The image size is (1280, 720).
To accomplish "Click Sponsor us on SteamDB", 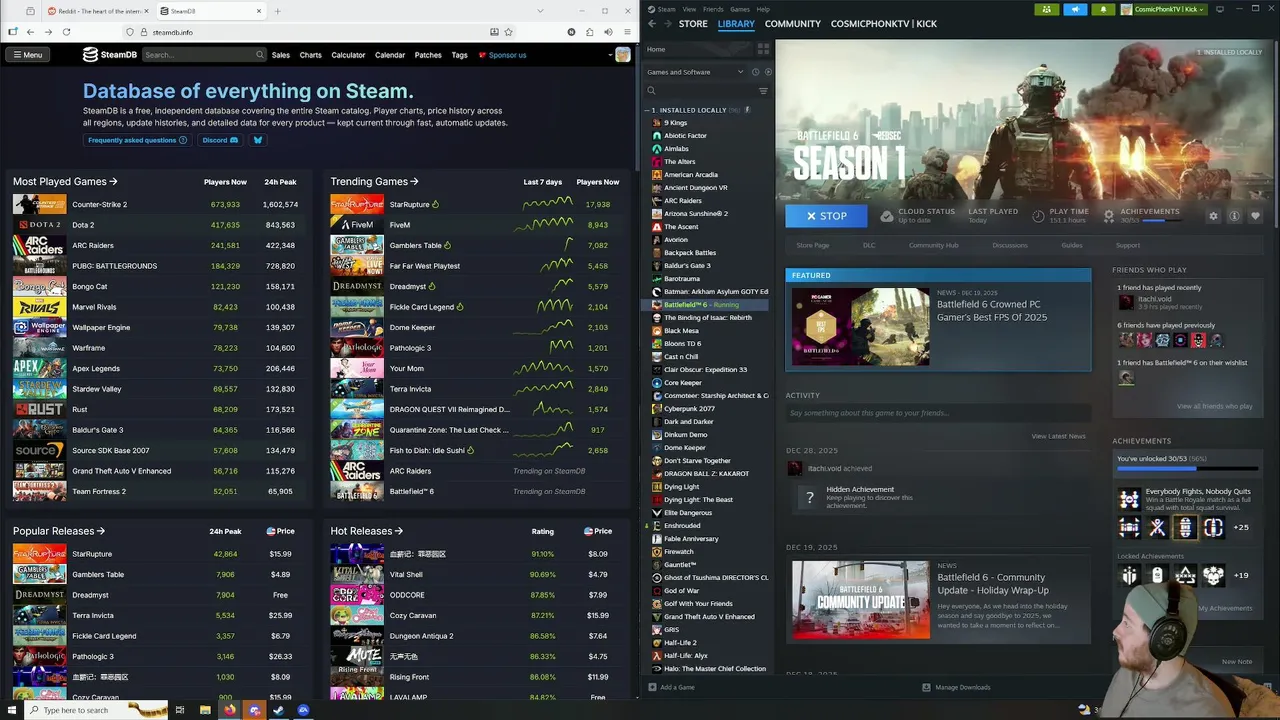I will click(x=502, y=55).
